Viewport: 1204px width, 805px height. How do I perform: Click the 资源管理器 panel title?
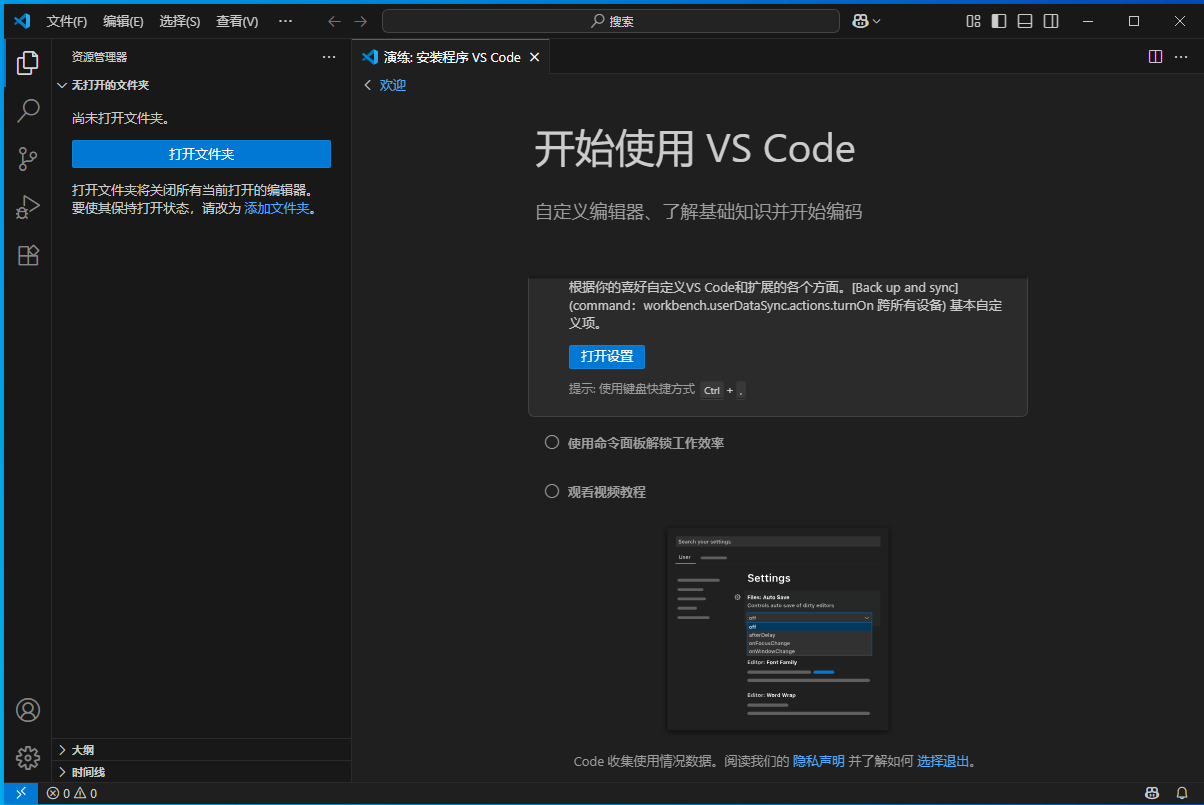[99, 57]
